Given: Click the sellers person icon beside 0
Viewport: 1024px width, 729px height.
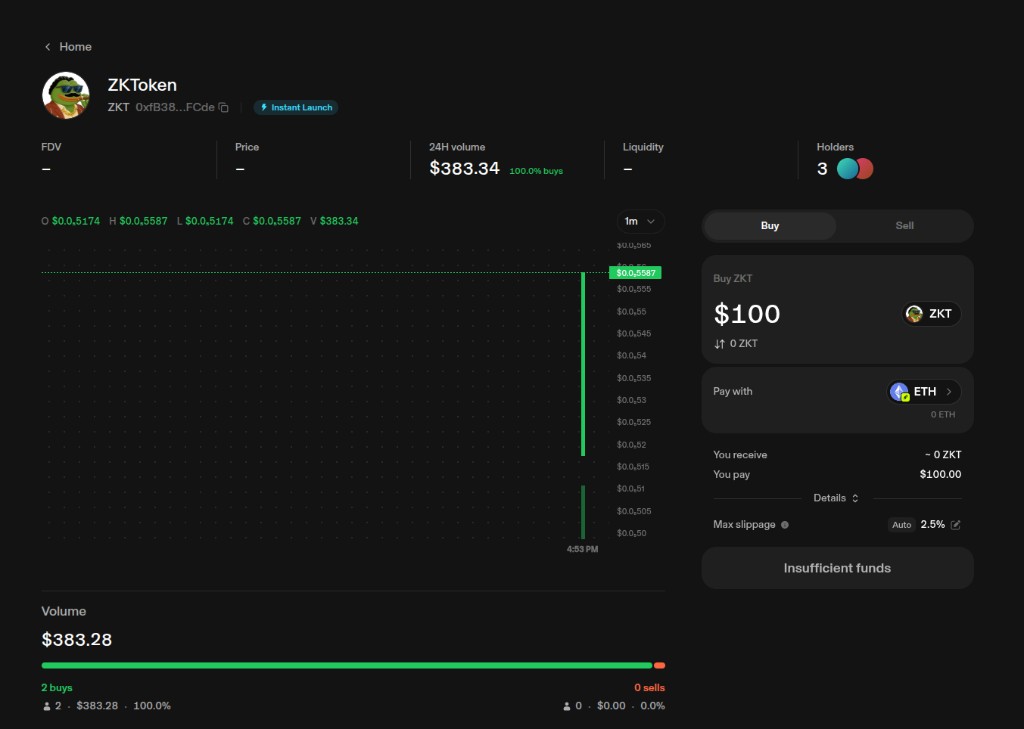Looking at the screenshot, I should (566, 706).
